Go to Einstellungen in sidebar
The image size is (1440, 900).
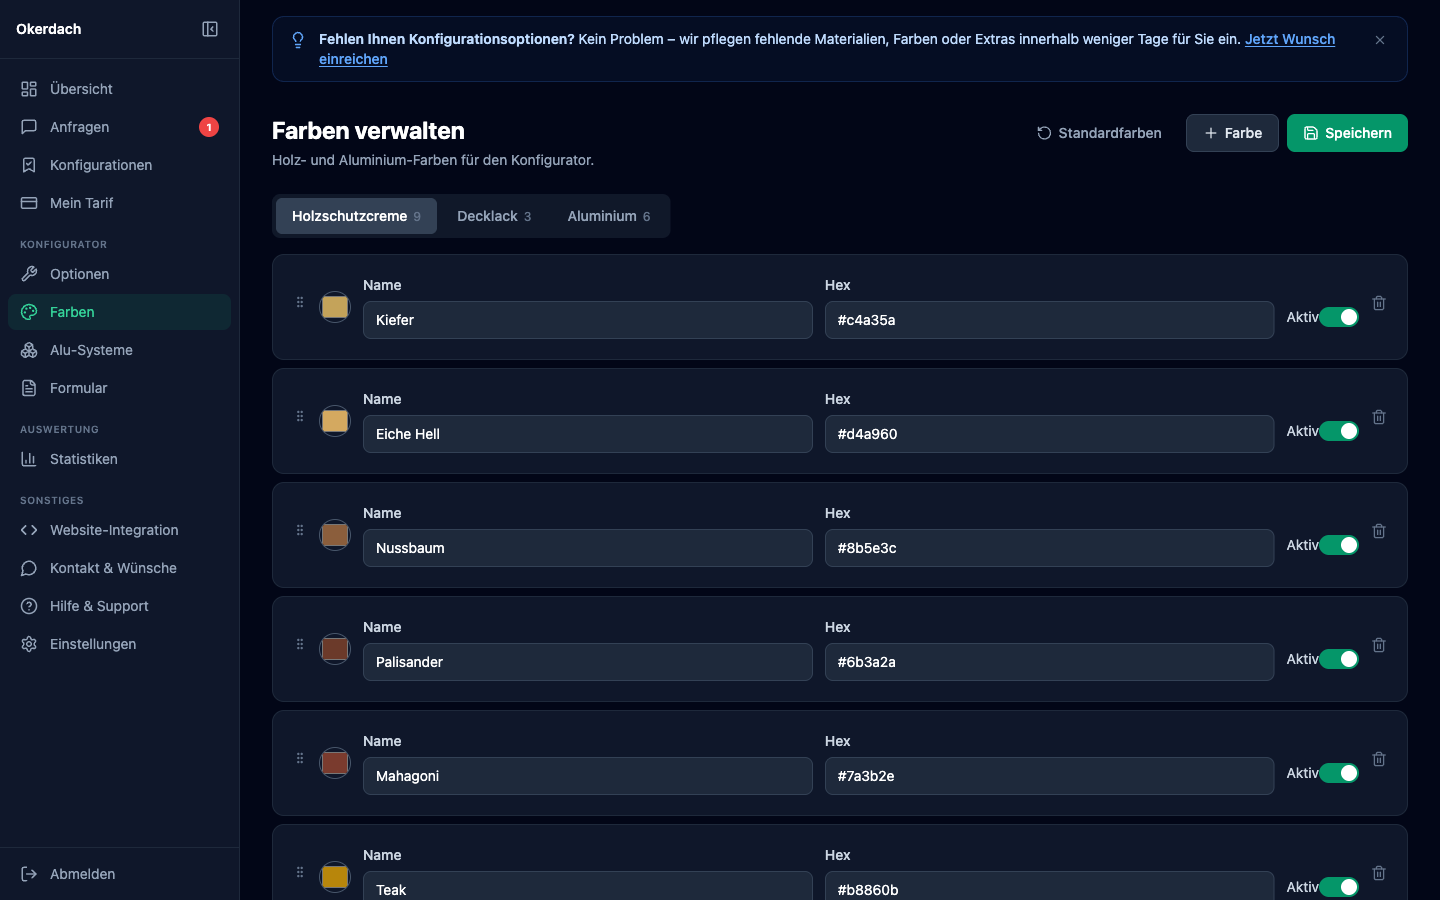point(93,644)
